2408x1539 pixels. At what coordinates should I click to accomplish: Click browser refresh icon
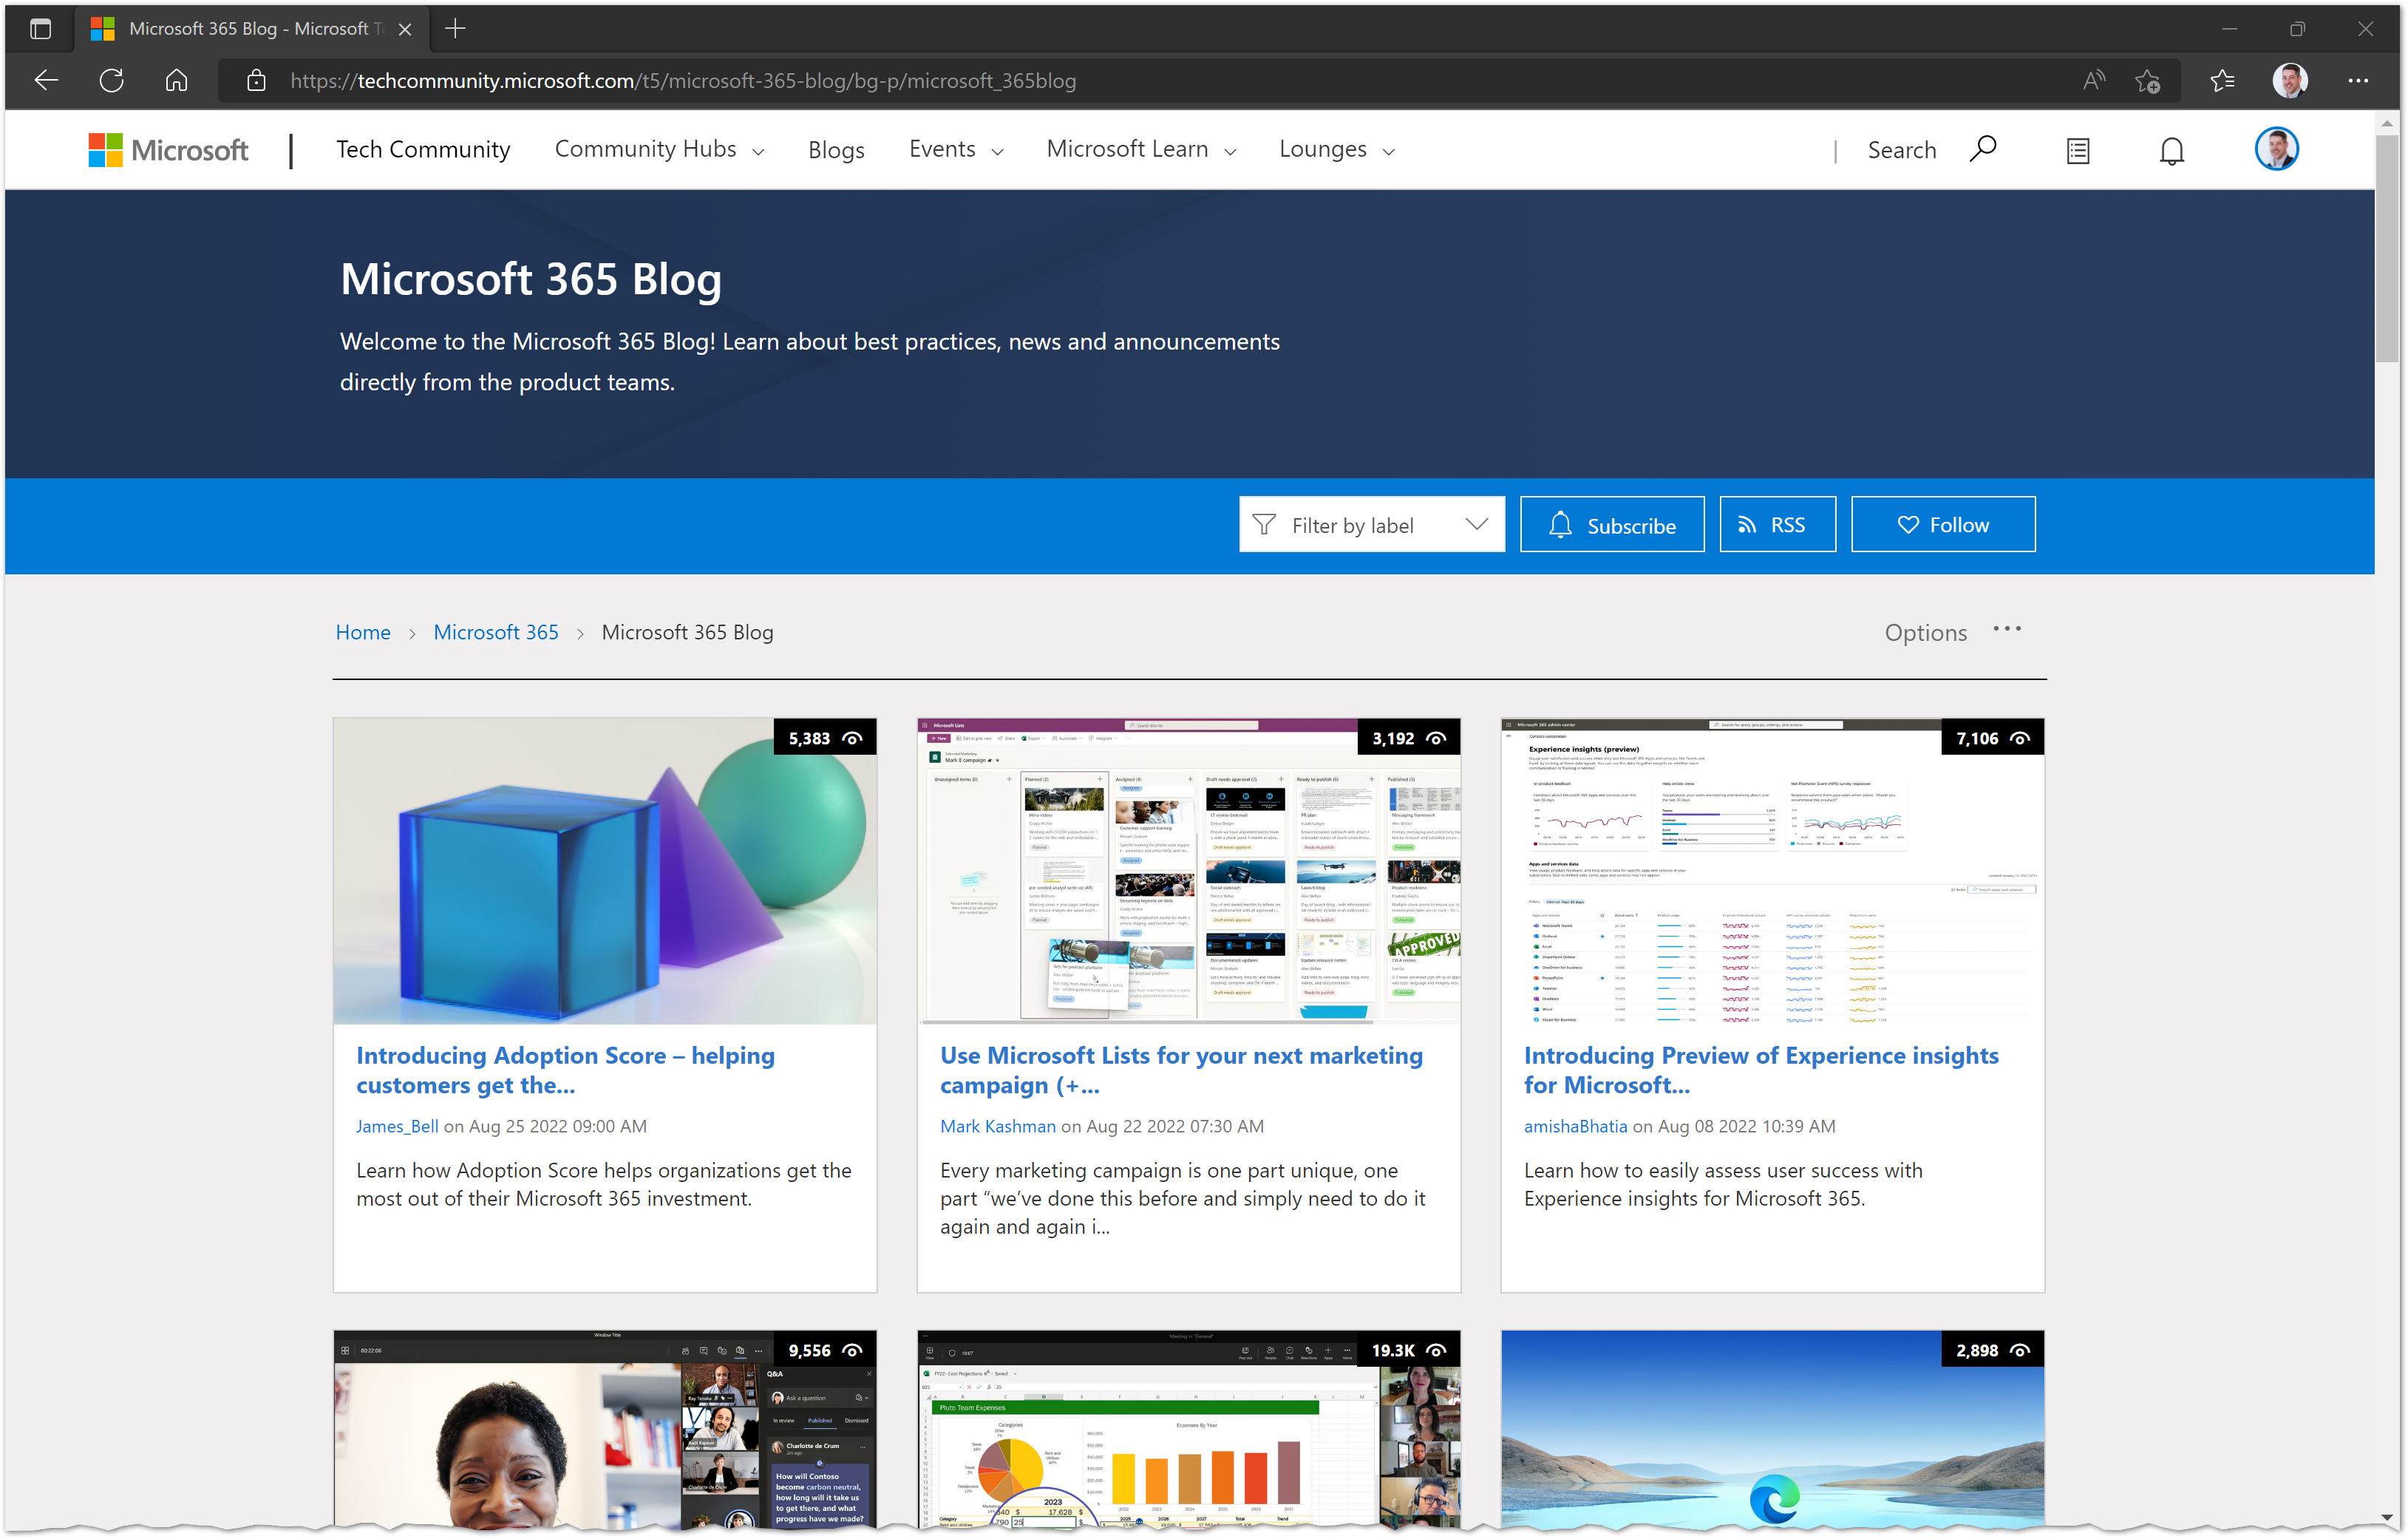pos(111,81)
